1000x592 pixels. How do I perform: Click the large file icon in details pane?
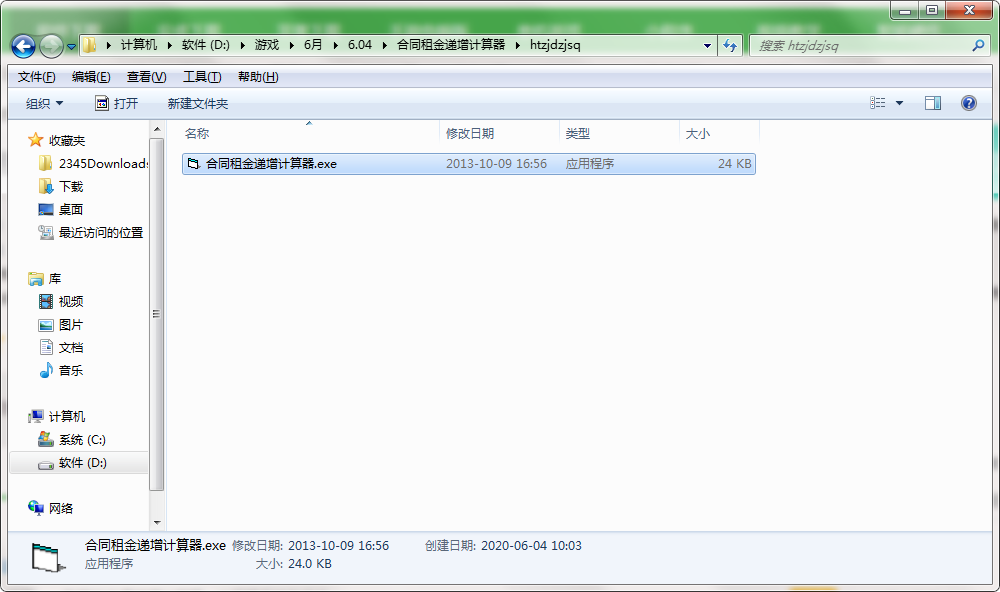pyautogui.click(x=48, y=557)
